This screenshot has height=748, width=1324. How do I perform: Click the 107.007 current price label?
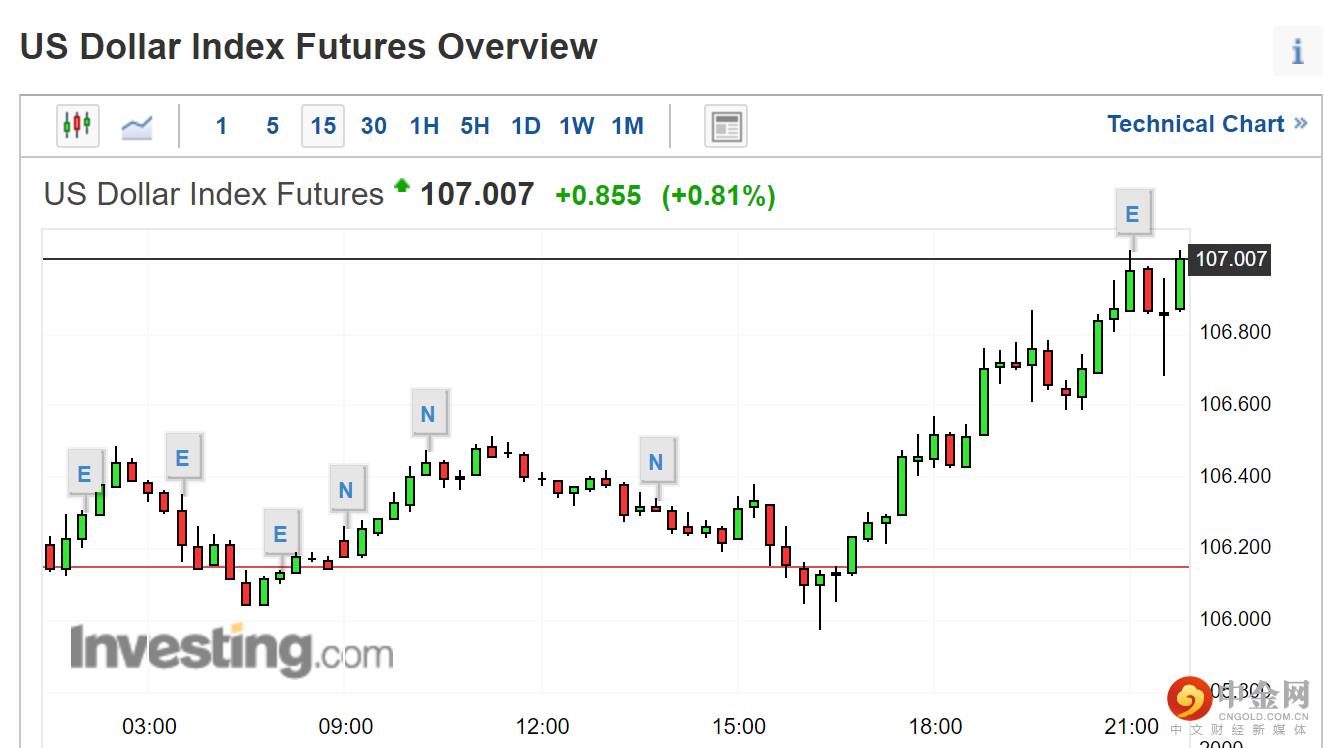(1231, 259)
